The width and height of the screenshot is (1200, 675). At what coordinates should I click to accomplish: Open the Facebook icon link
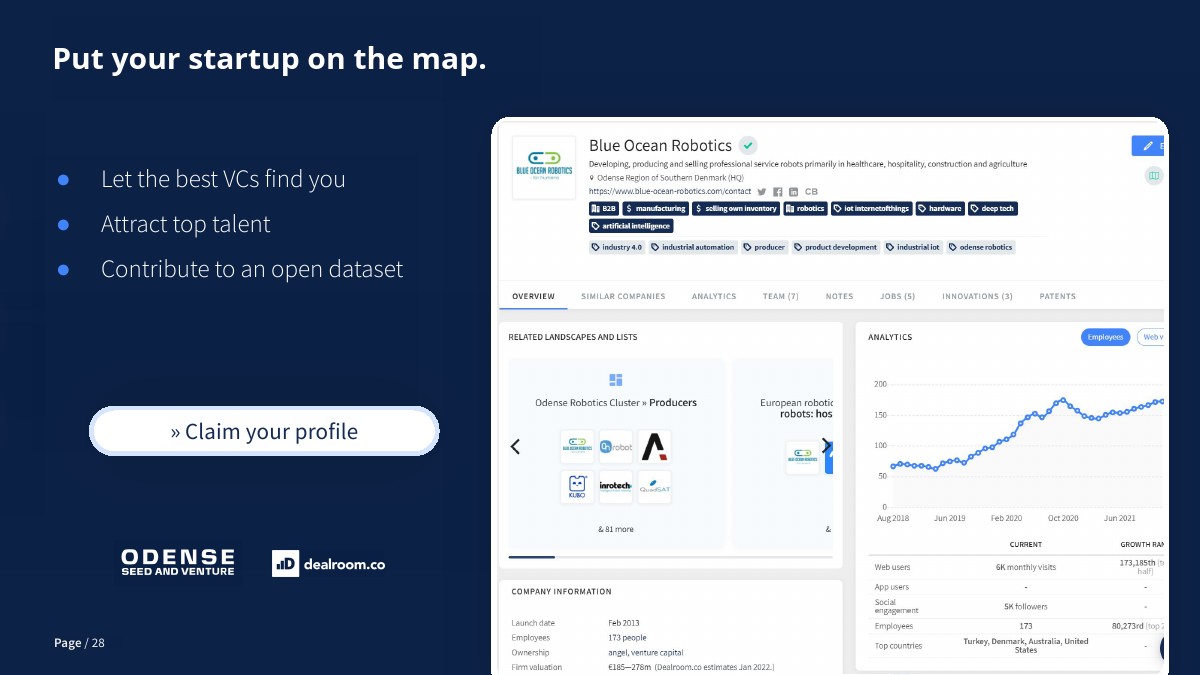(x=778, y=191)
